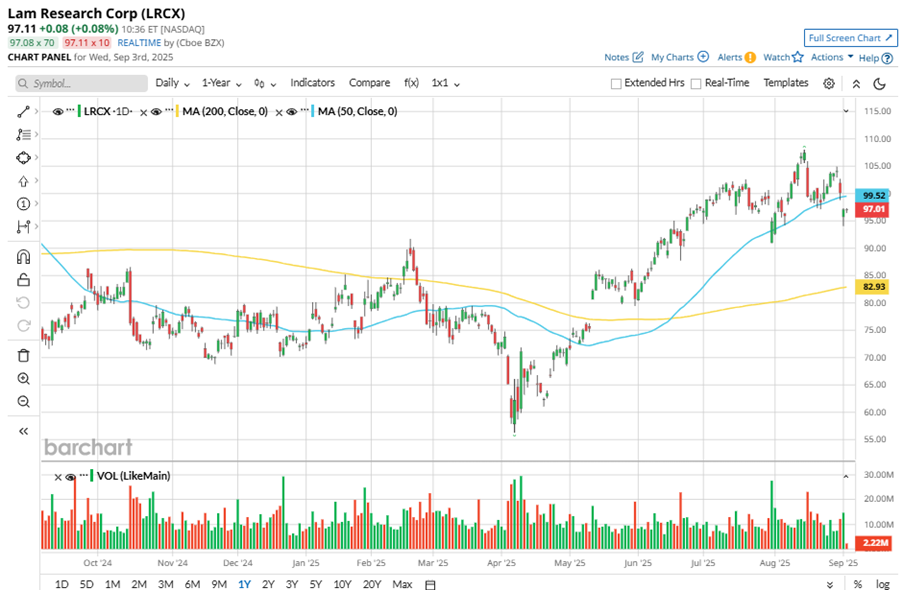This screenshot has width=903, height=590.
Task: Choose the arrow marker tool
Action: (23, 181)
